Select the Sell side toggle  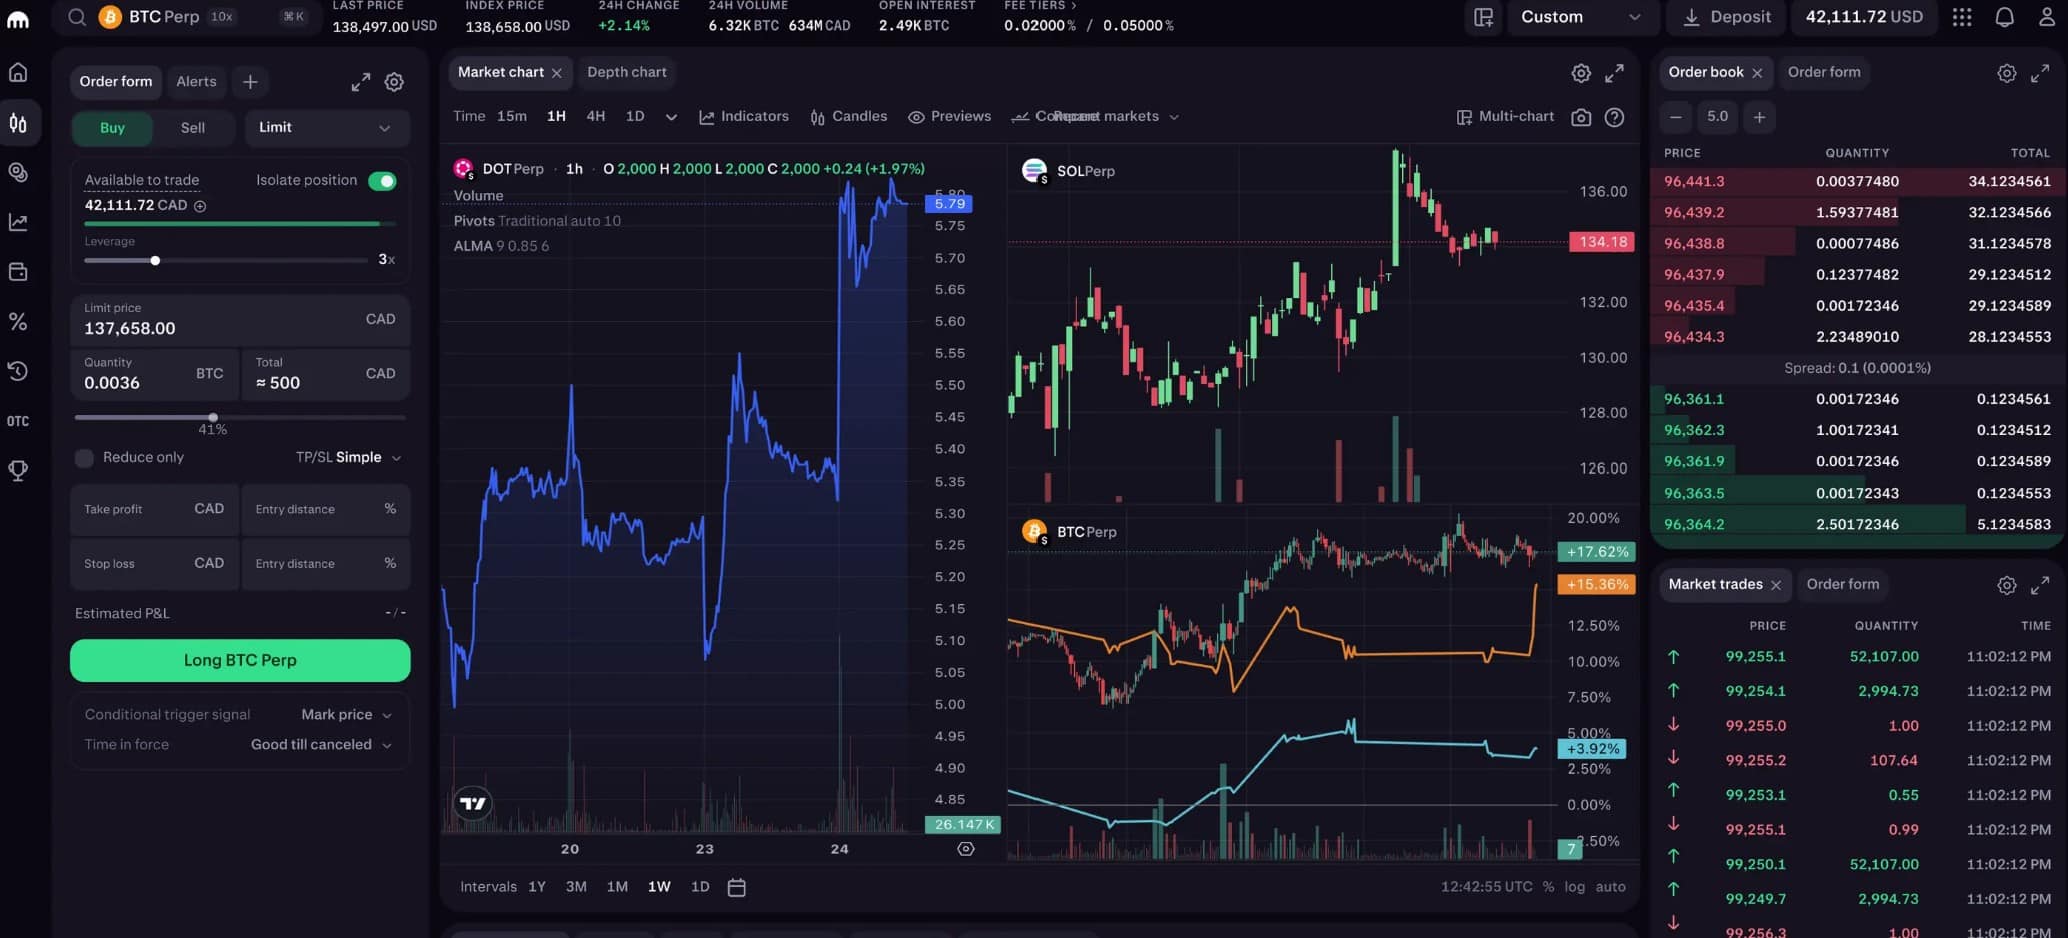(x=193, y=128)
